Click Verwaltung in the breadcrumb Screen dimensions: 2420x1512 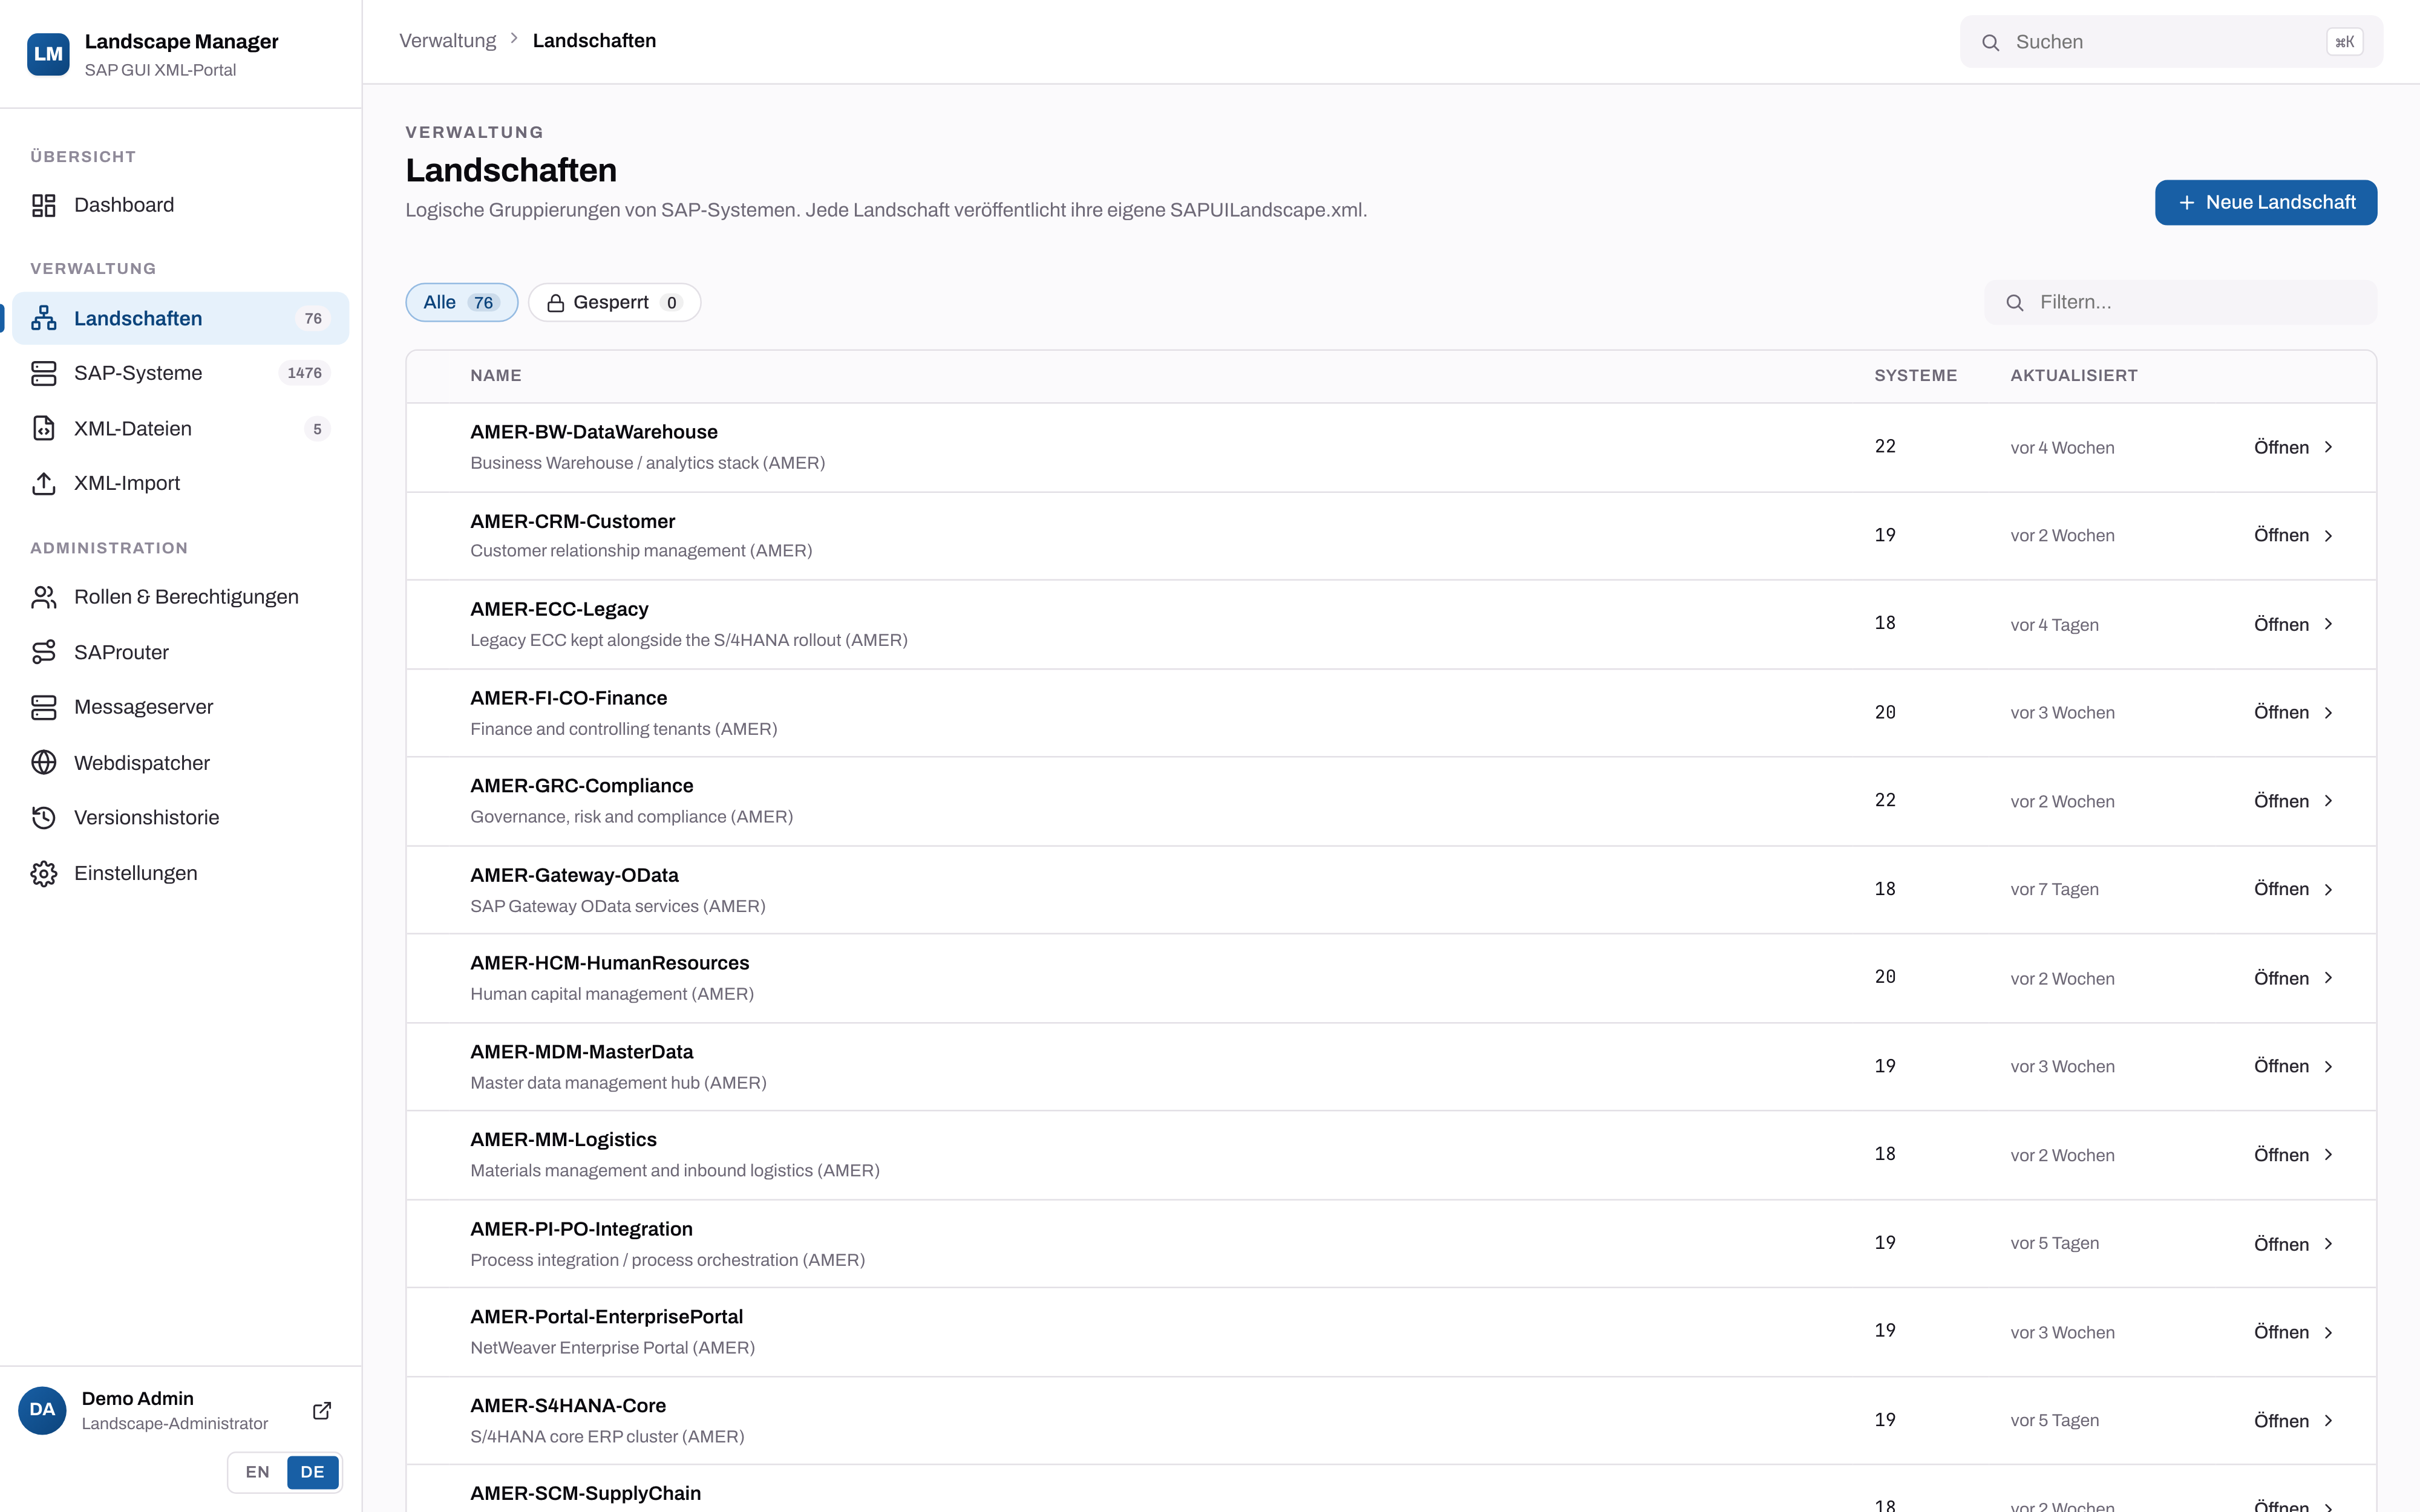[447, 41]
